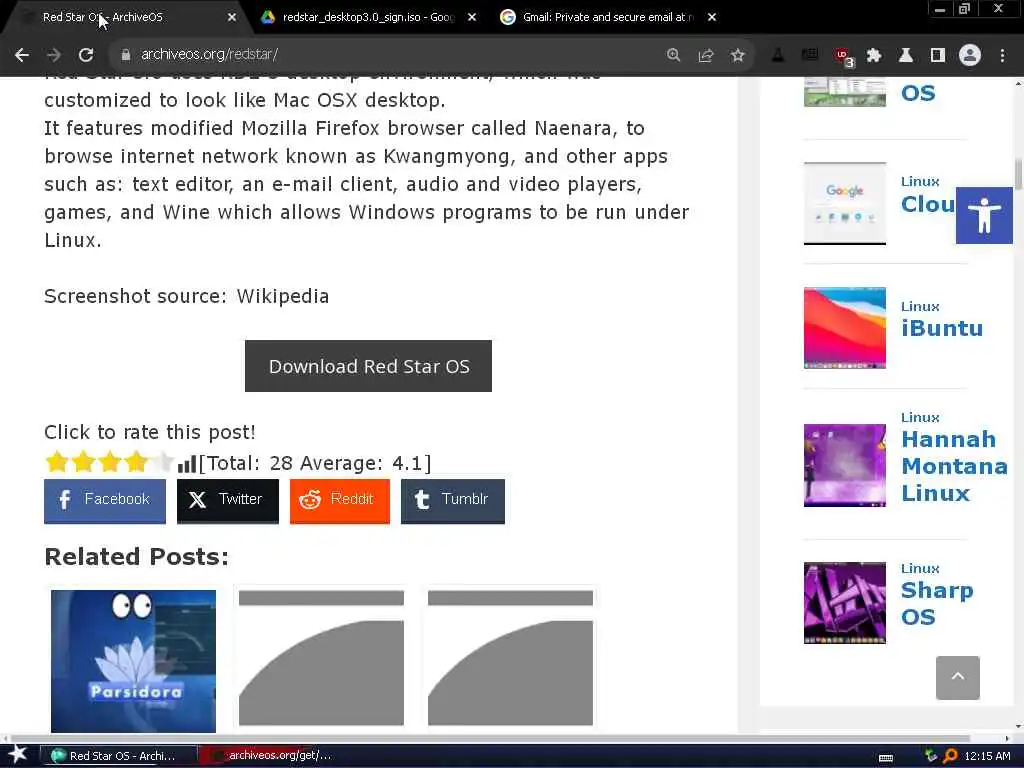Reload the archiveos.org page
Screen dimensions: 1024x768
click(x=86, y=55)
